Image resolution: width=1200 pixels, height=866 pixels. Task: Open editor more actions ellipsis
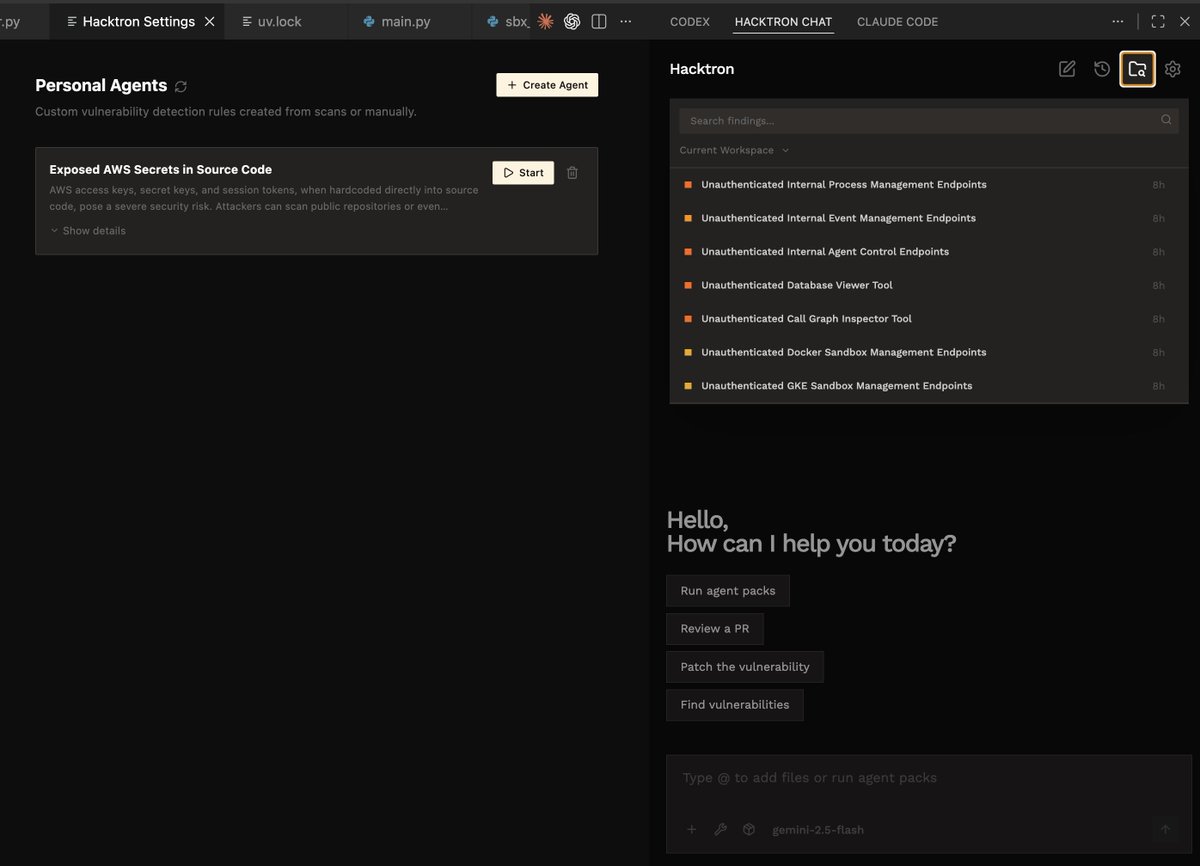(626, 21)
